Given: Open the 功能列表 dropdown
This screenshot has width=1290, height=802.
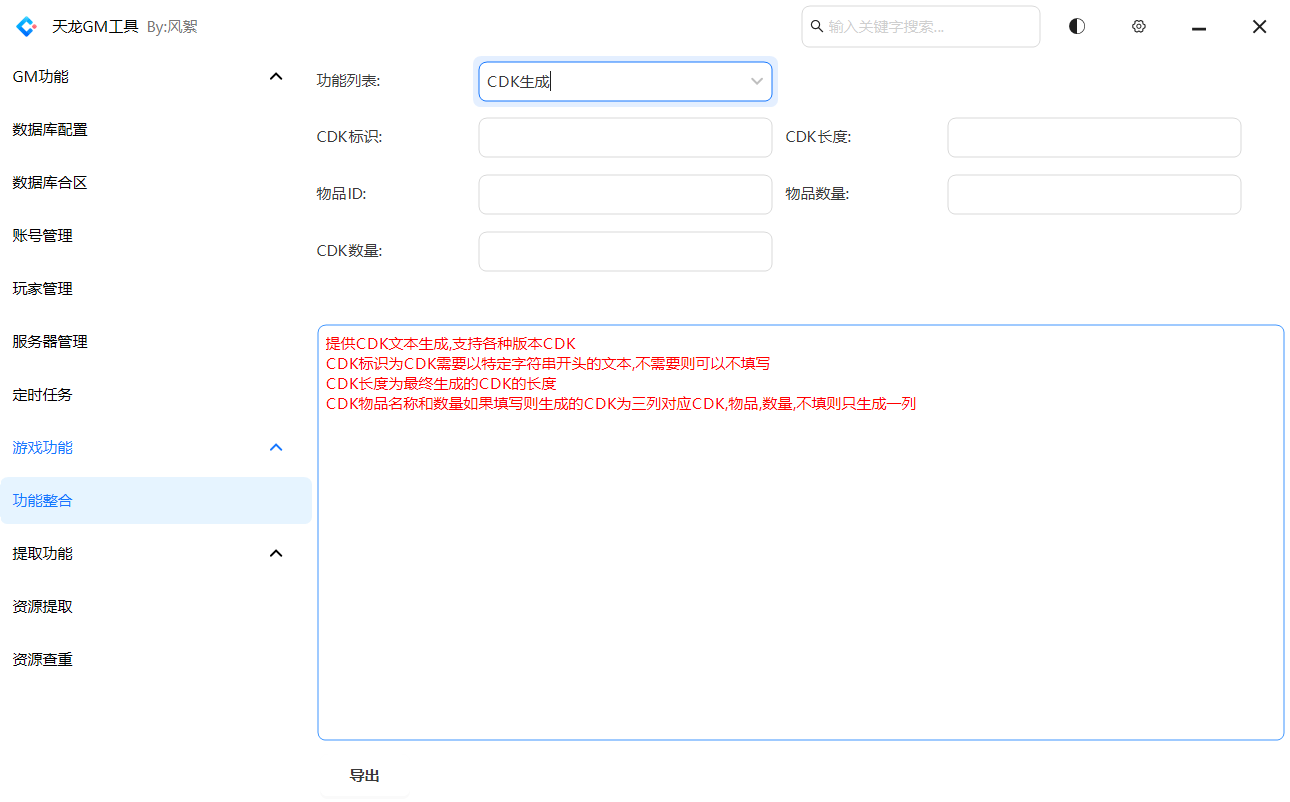Looking at the screenshot, I should (x=625, y=82).
